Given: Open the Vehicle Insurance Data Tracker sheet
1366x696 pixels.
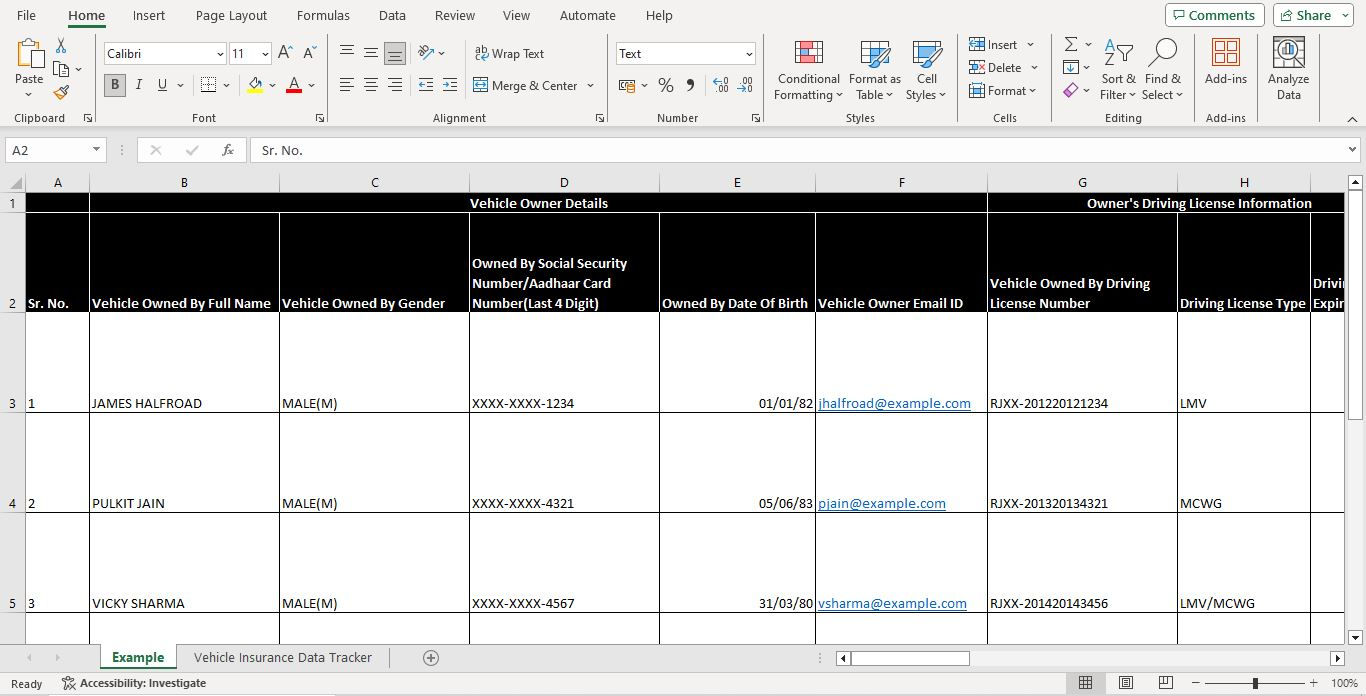Looking at the screenshot, I should (x=283, y=657).
